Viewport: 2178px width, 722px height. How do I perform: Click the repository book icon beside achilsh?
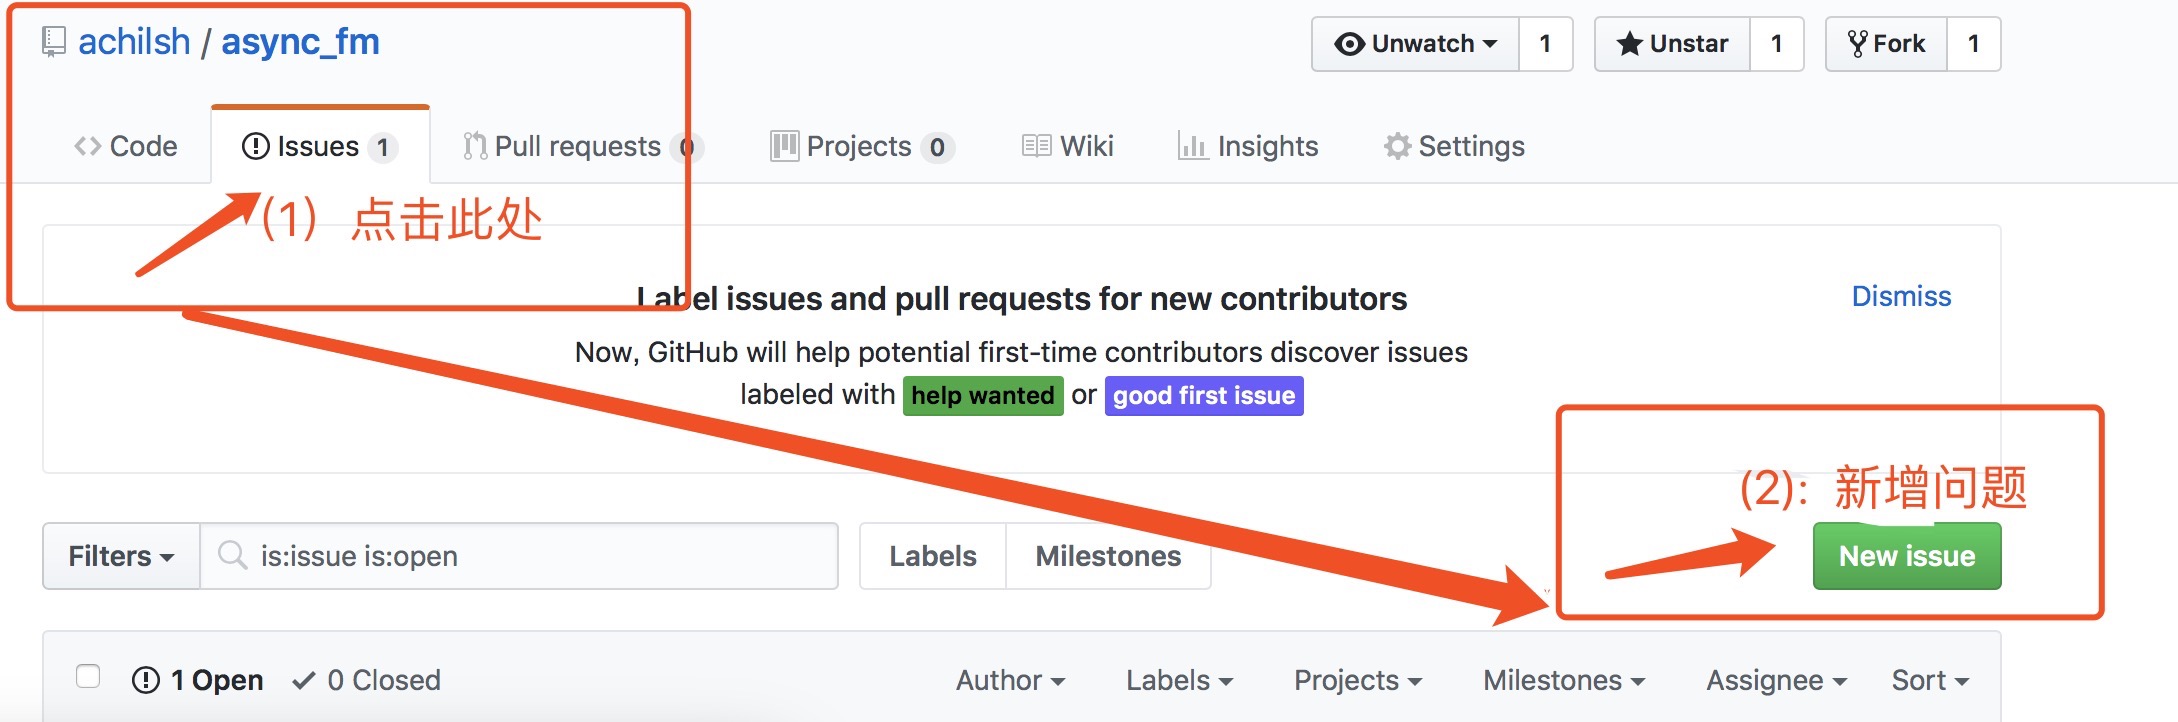click(54, 42)
